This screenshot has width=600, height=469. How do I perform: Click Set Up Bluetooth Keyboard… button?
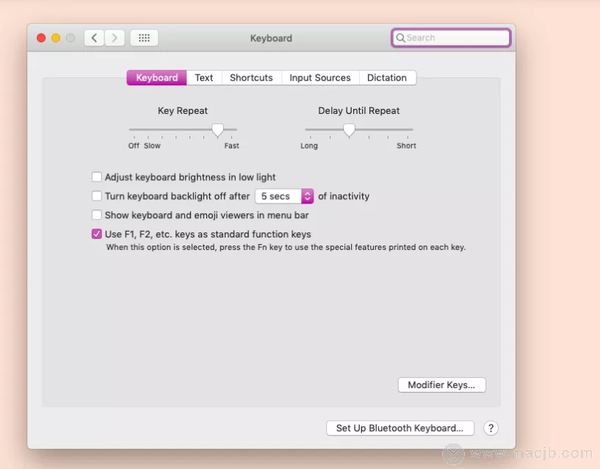(400, 428)
